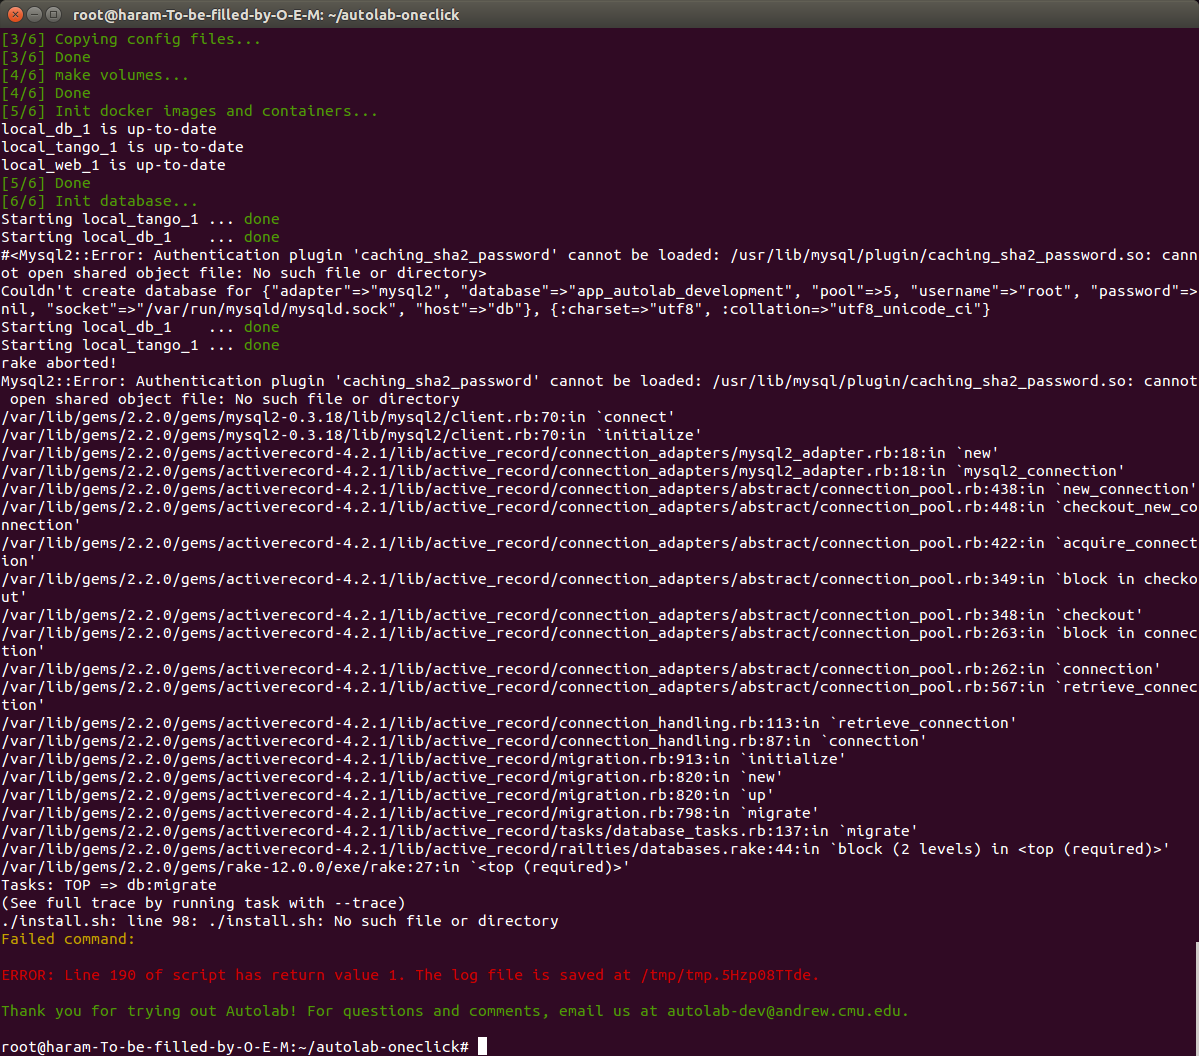The image size is (1199, 1056).
Task: Click the Tasks: TOP => db:migrate line
Action: coord(110,885)
